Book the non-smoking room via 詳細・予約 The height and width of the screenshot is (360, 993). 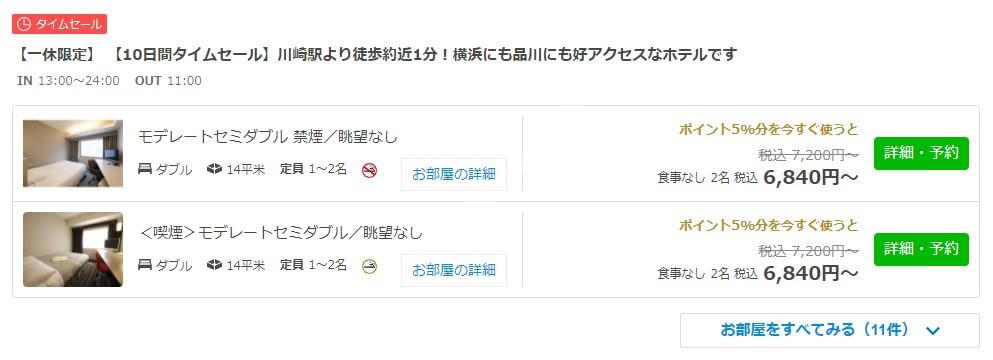[x=921, y=153]
